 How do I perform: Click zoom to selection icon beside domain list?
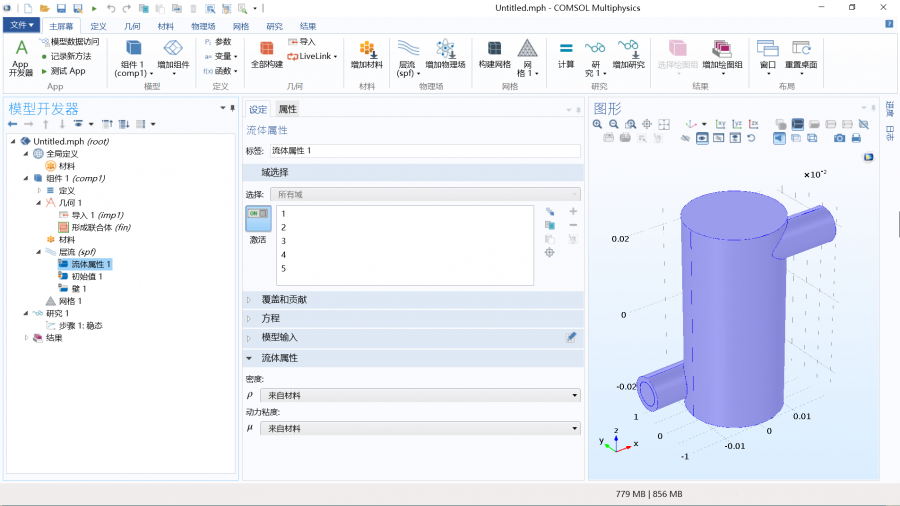tap(550, 253)
